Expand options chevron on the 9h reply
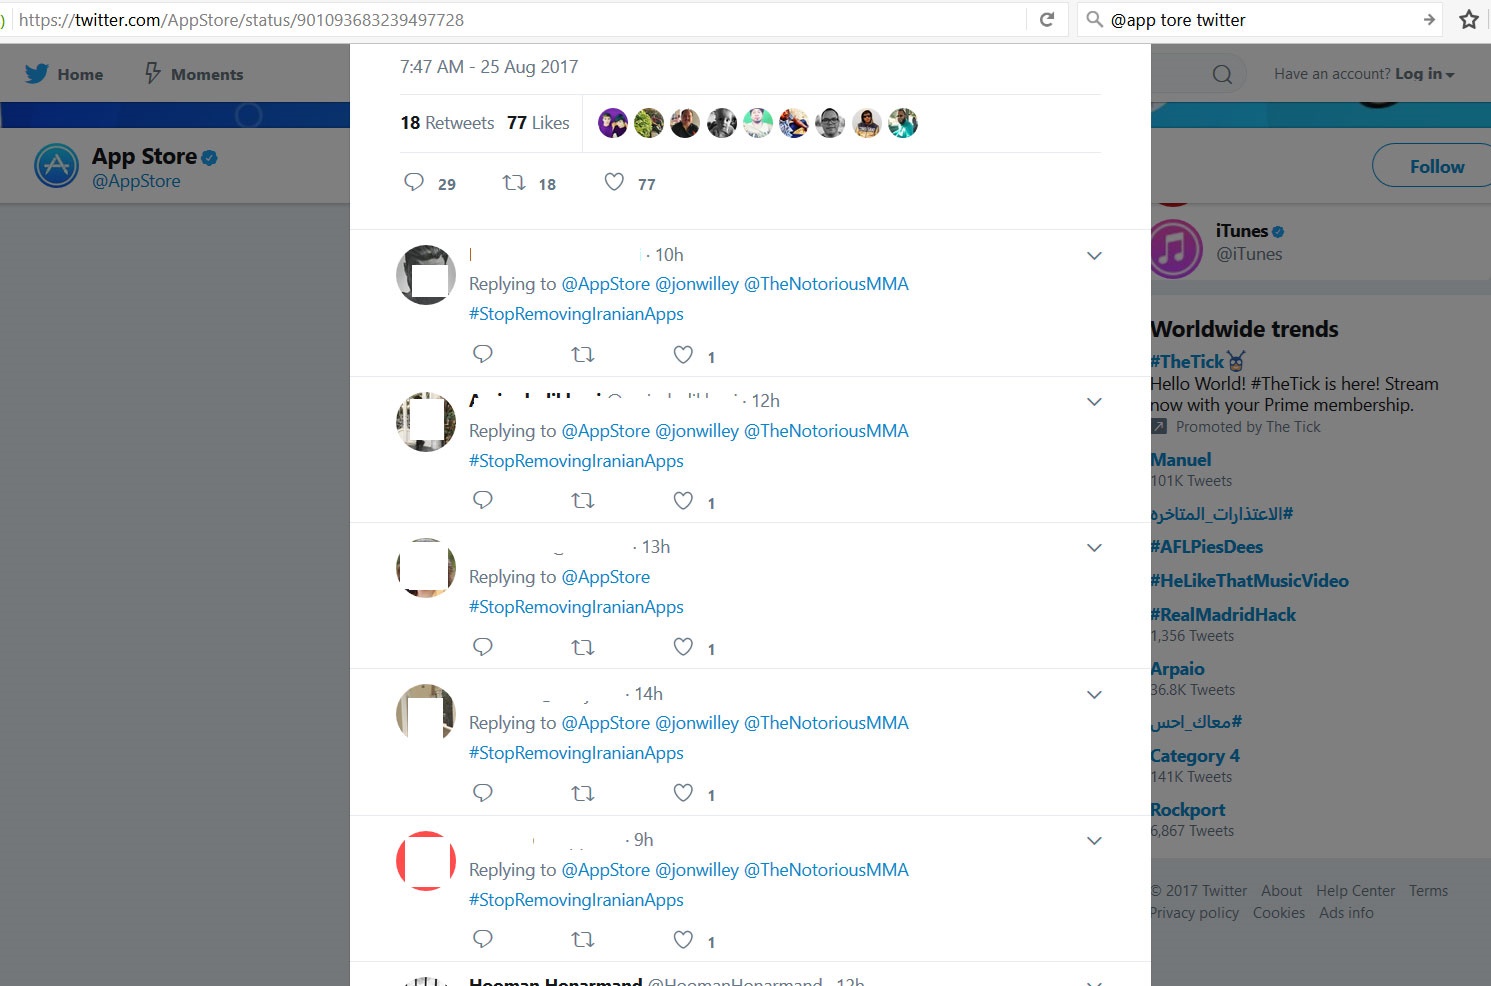 tap(1094, 841)
